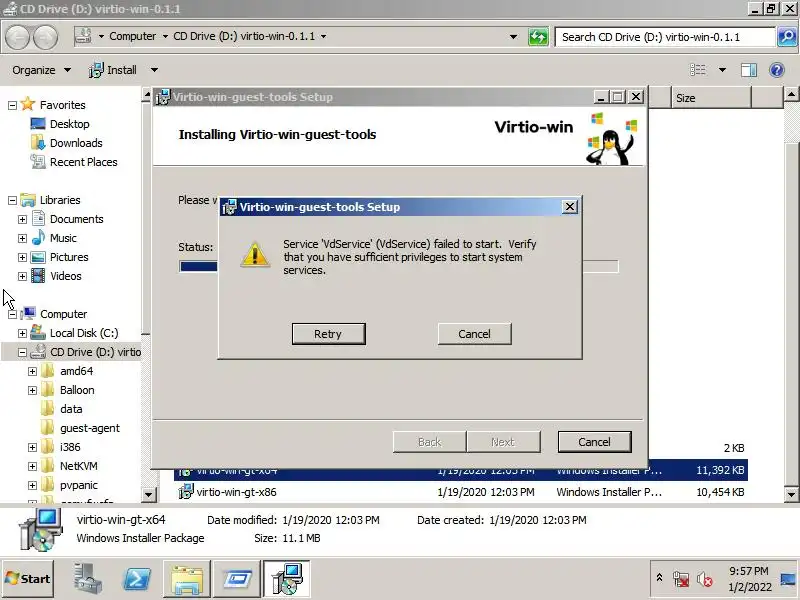800x600 pixels.
Task: Select the i386 folder
Action: click(70, 447)
